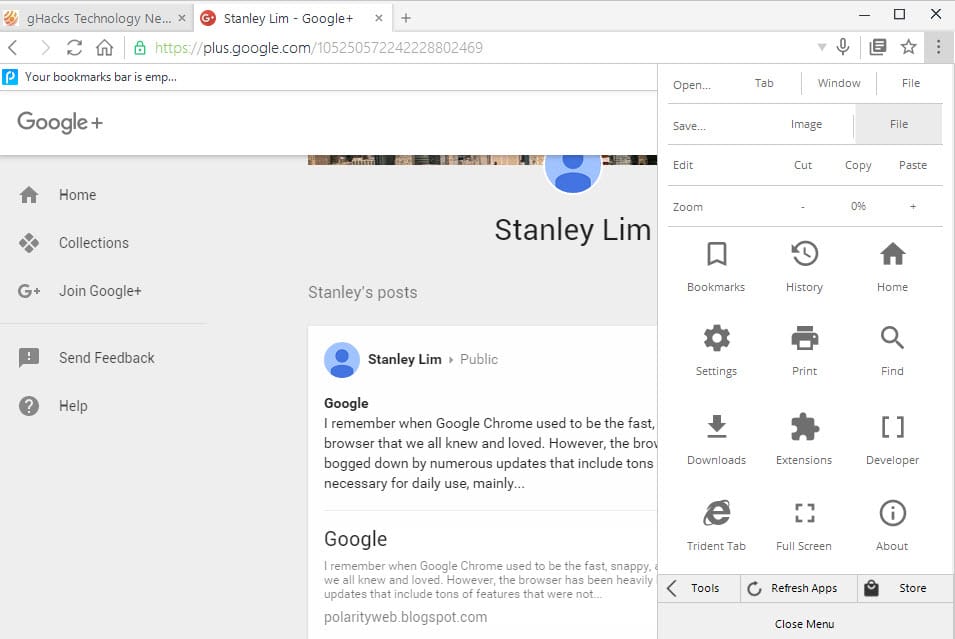This screenshot has height=639, width=955.
Task: Click Close Menu at bottom
Action: [x=805, y=624]
